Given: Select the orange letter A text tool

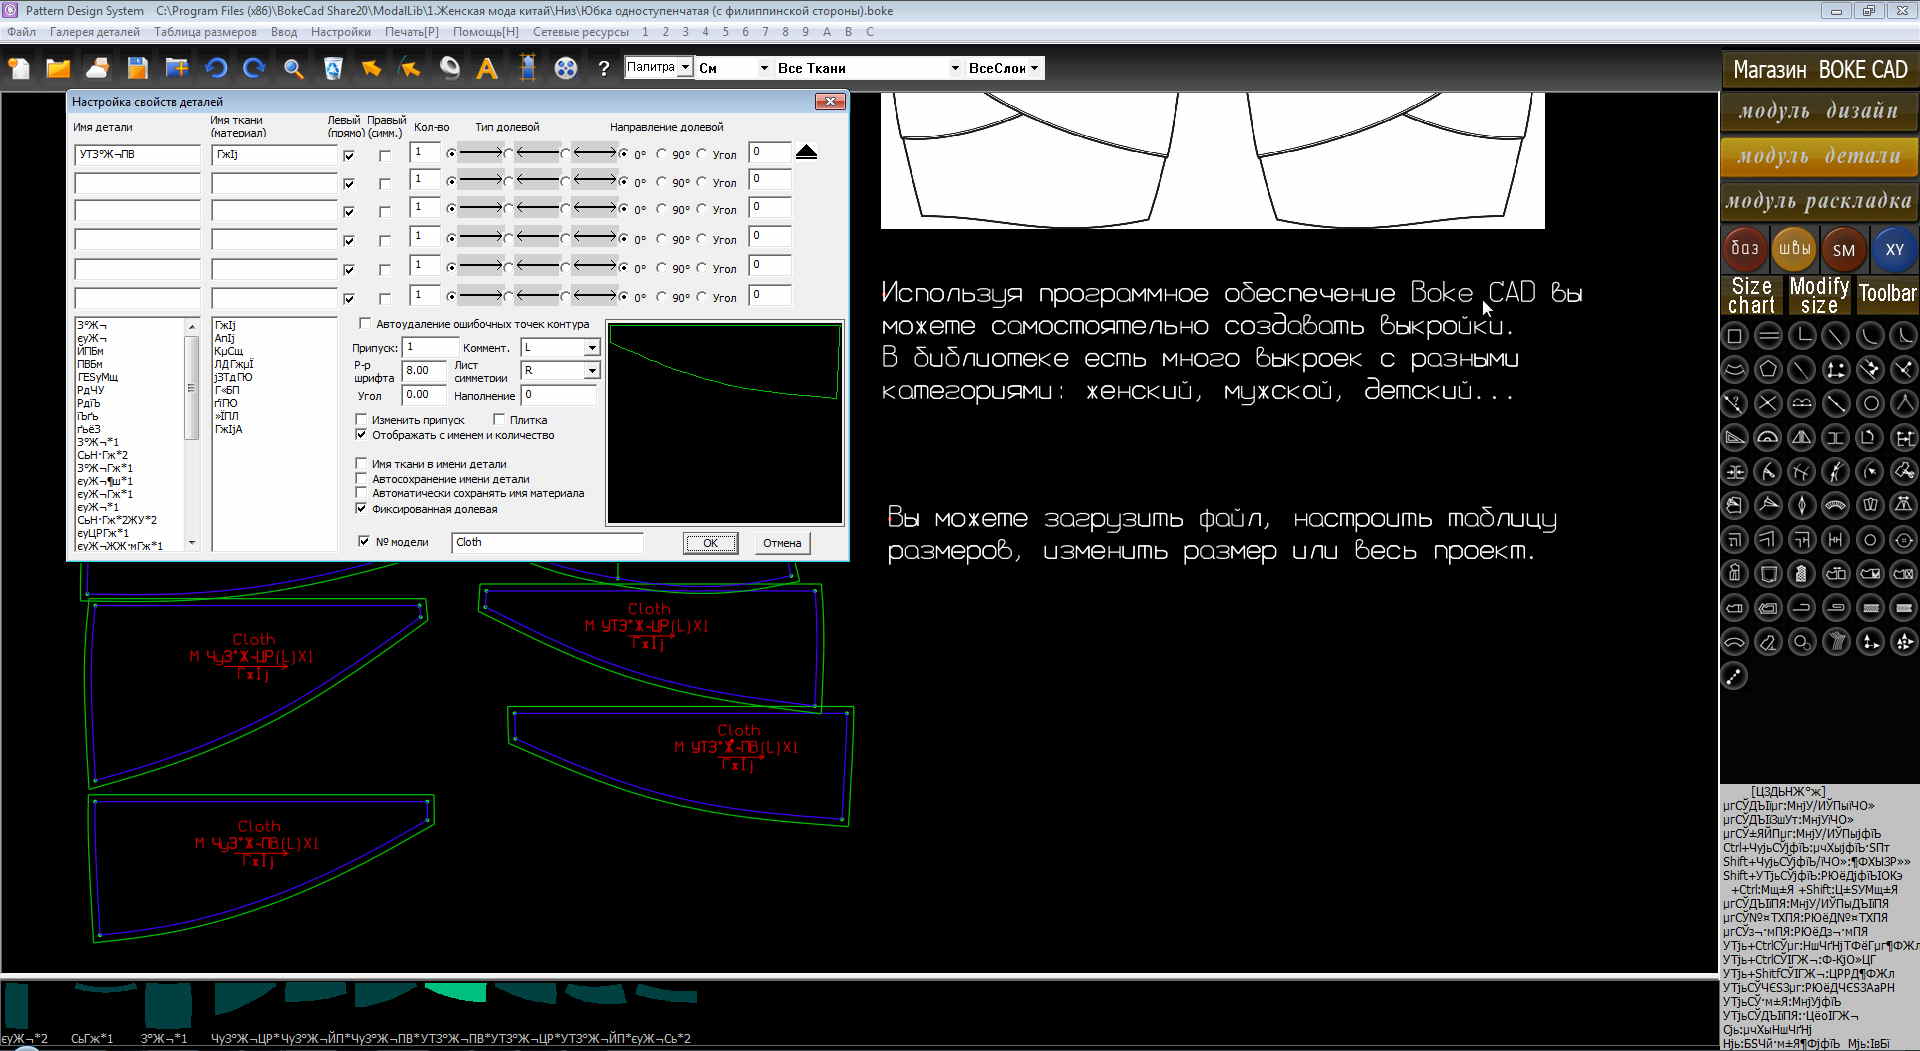Looking at the screenshot, I should pos(487,68).
